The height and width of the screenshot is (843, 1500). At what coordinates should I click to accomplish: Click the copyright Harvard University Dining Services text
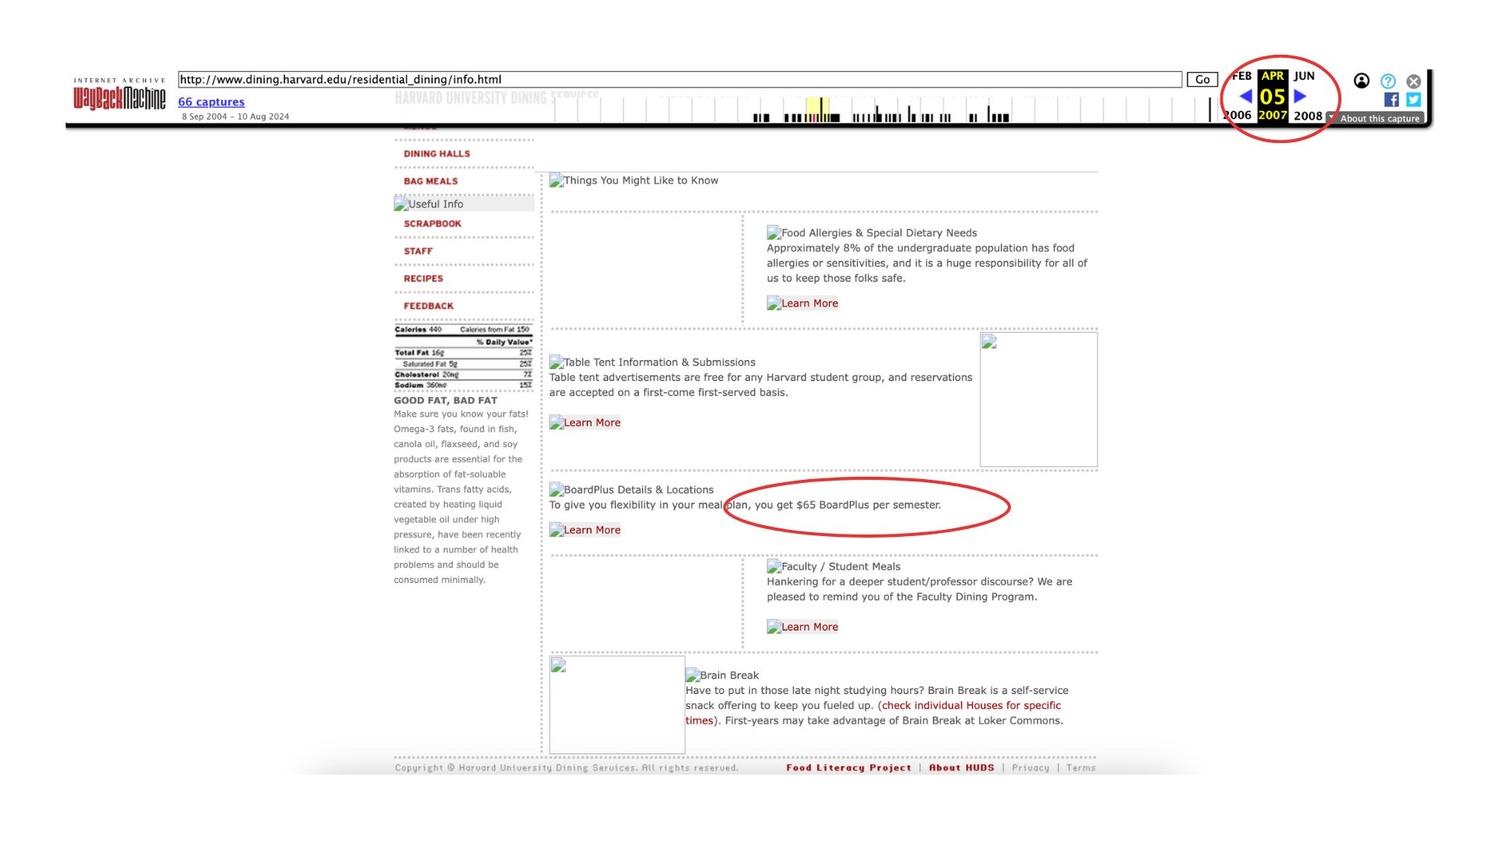(x=566, y=768)
